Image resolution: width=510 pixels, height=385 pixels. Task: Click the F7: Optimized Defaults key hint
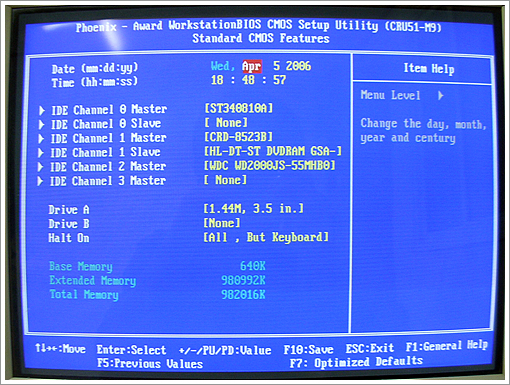tap(356, 362)
